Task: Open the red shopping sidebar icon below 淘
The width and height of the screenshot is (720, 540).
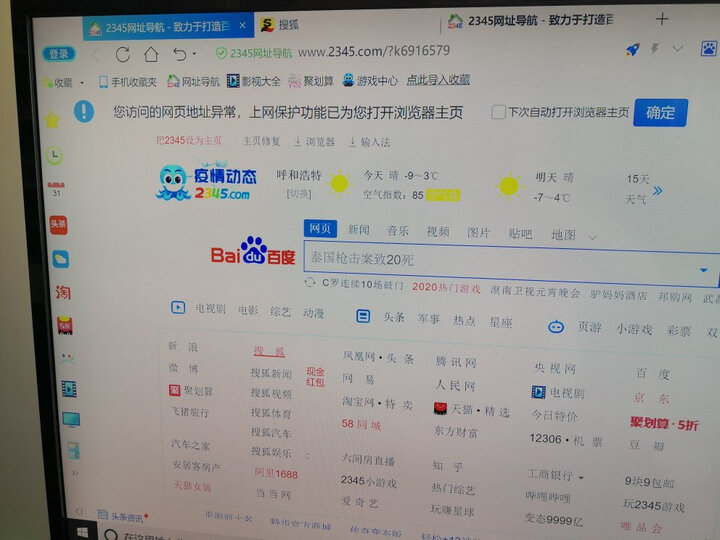Action: (65, 326)
